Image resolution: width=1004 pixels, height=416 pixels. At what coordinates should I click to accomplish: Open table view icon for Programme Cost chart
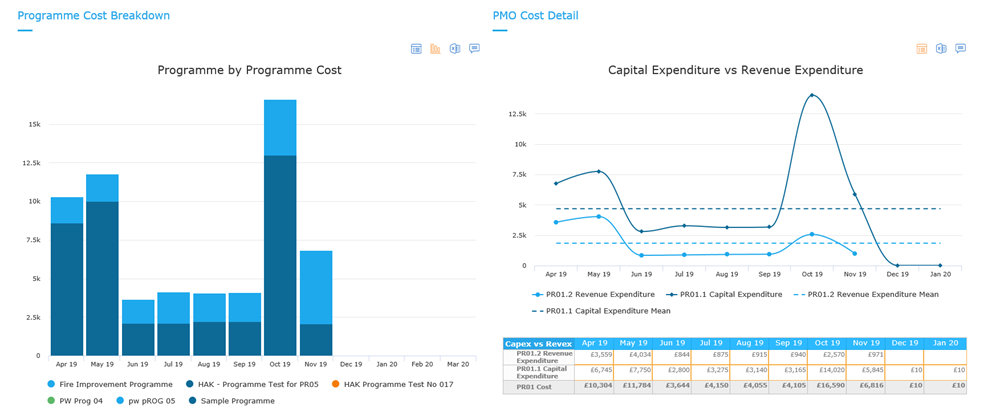pos(416,49)
